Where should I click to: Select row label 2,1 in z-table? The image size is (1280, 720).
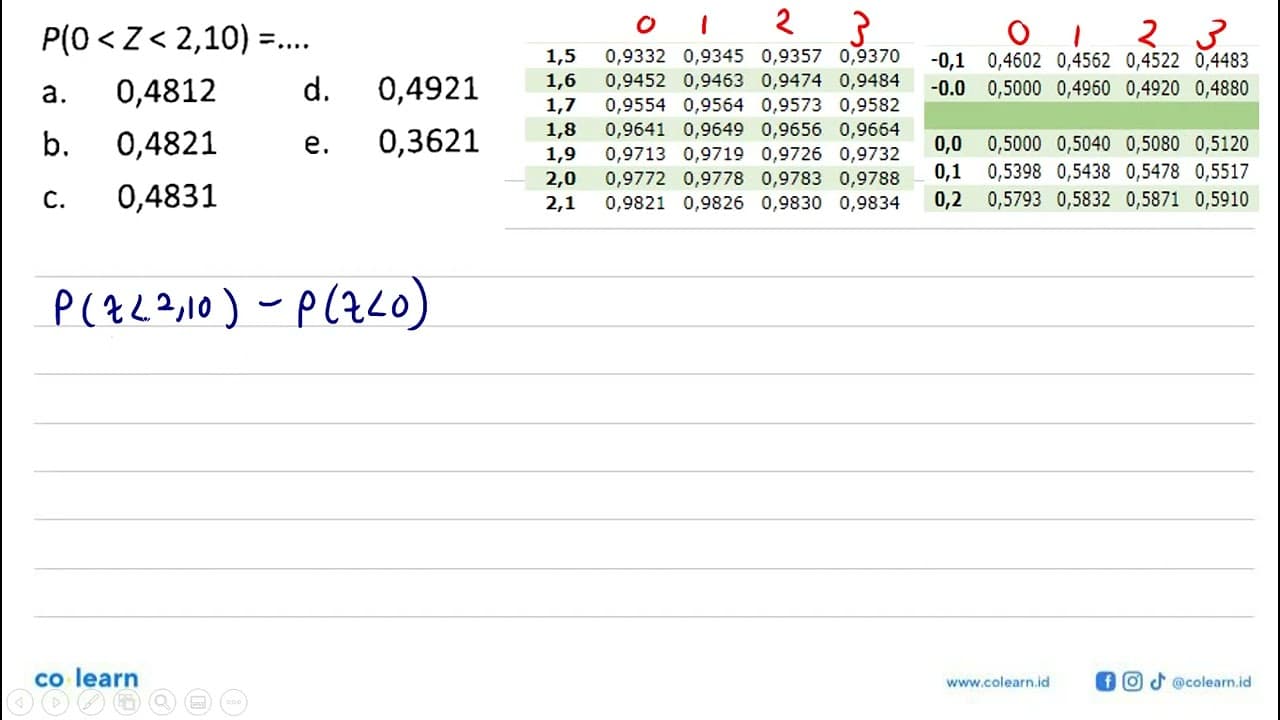(561, 203)
